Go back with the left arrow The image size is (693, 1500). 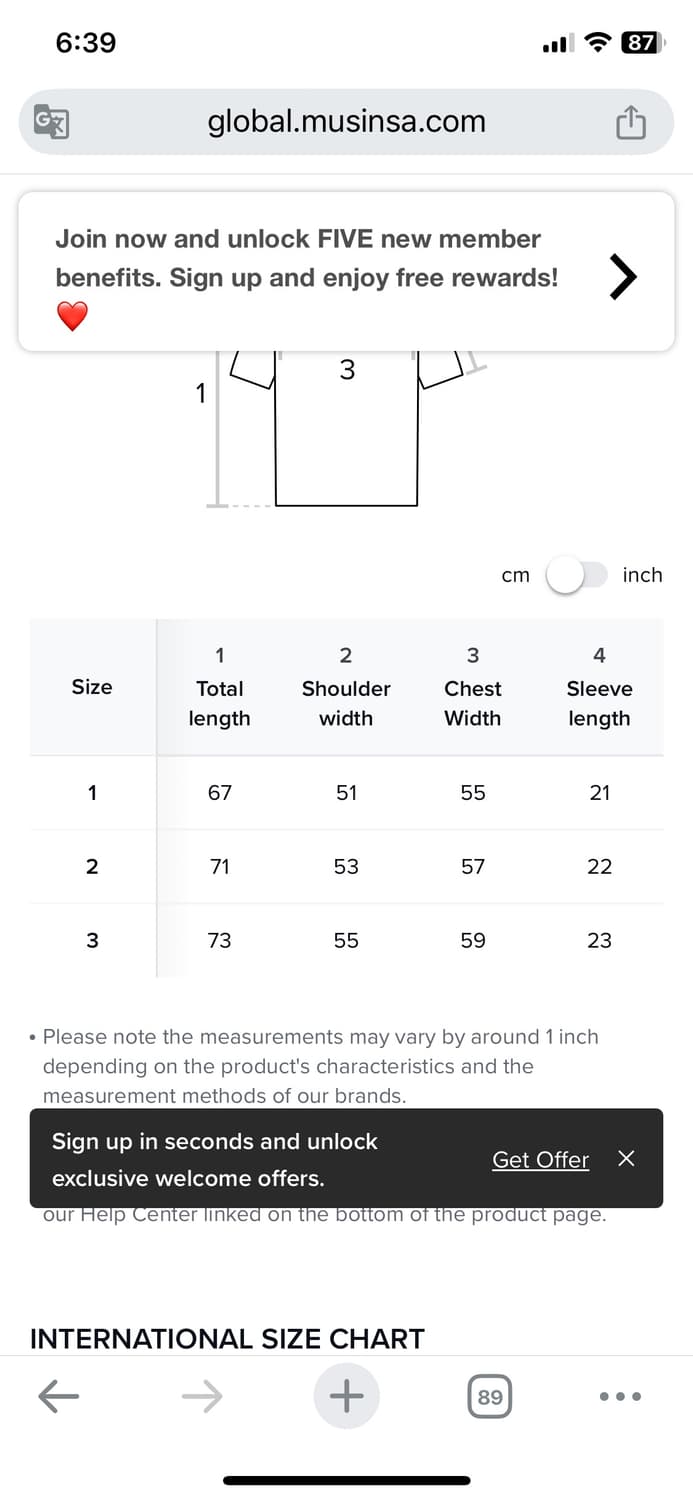[x=58, y=1396]
